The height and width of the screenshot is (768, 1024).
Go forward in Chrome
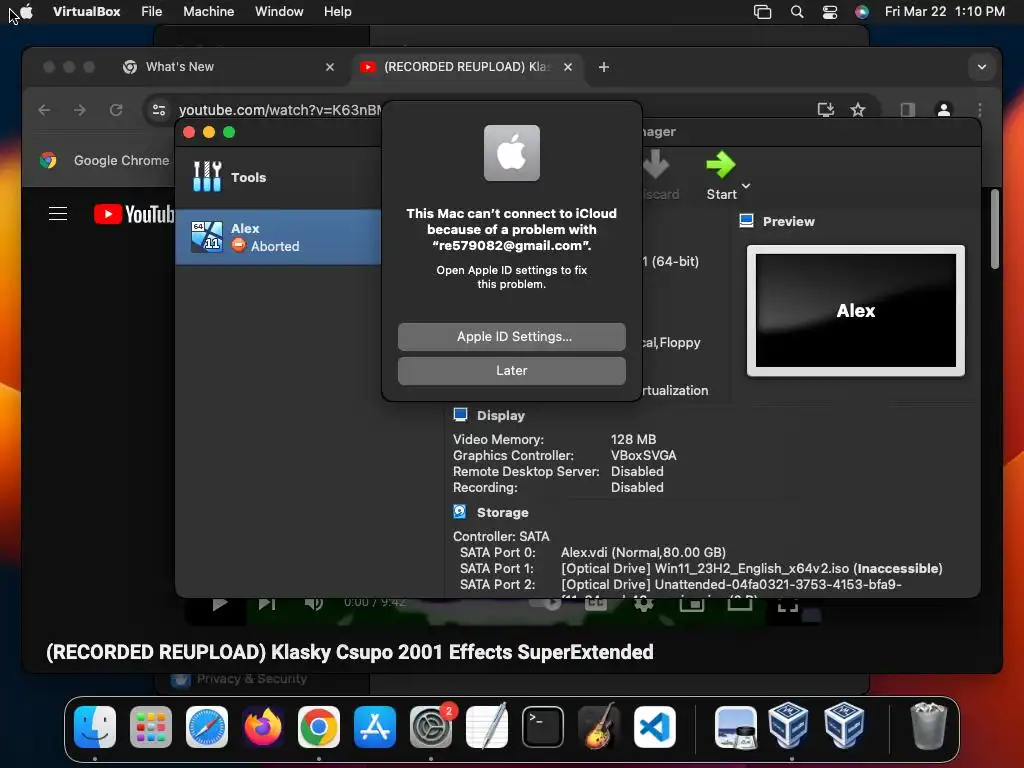point(80,110)
